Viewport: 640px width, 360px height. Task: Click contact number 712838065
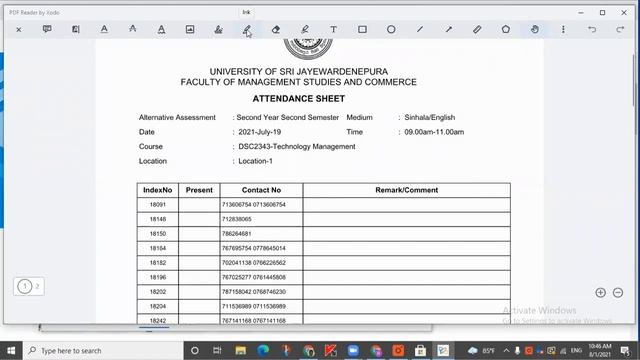tap(237, 219)
